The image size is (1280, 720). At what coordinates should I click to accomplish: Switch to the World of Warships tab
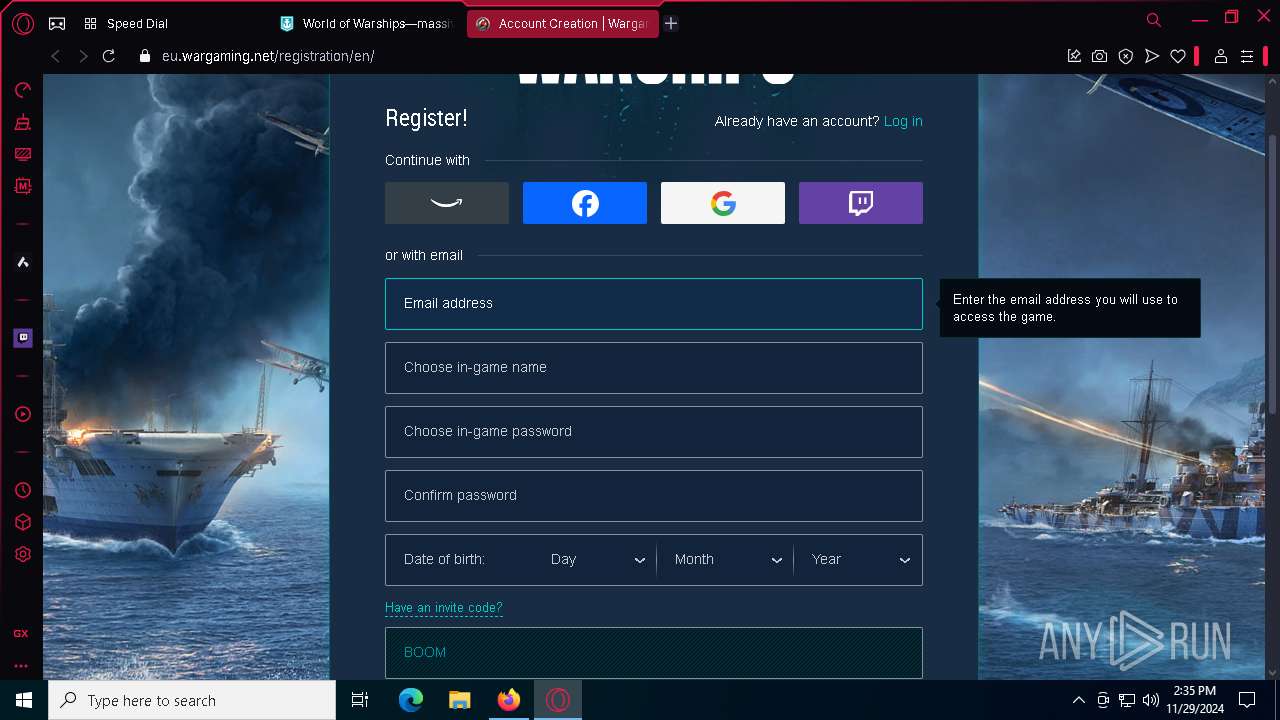(366, 23)
